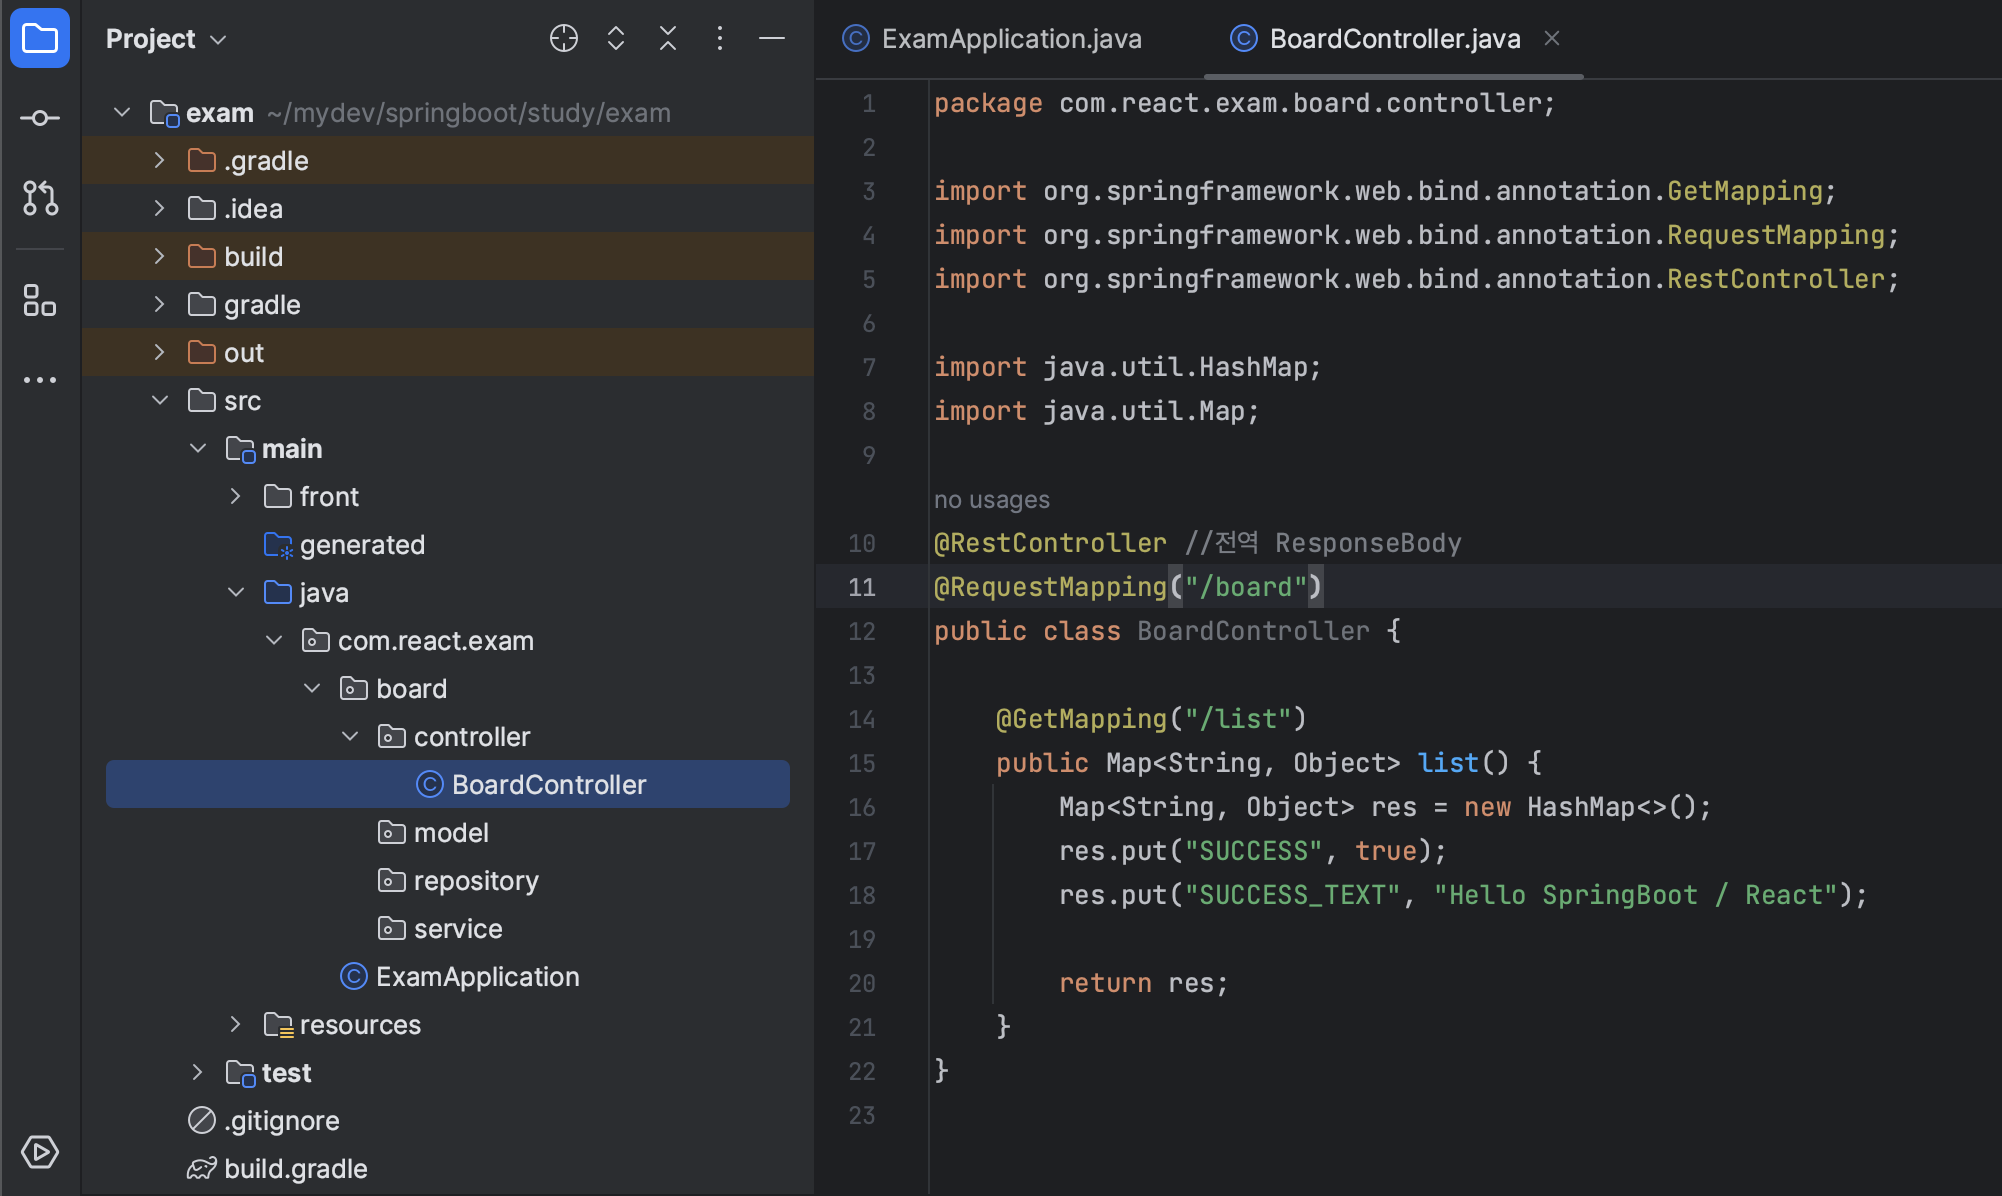Collapse the src folder
The image size is (2002, 1196).
tap(159, 400)
